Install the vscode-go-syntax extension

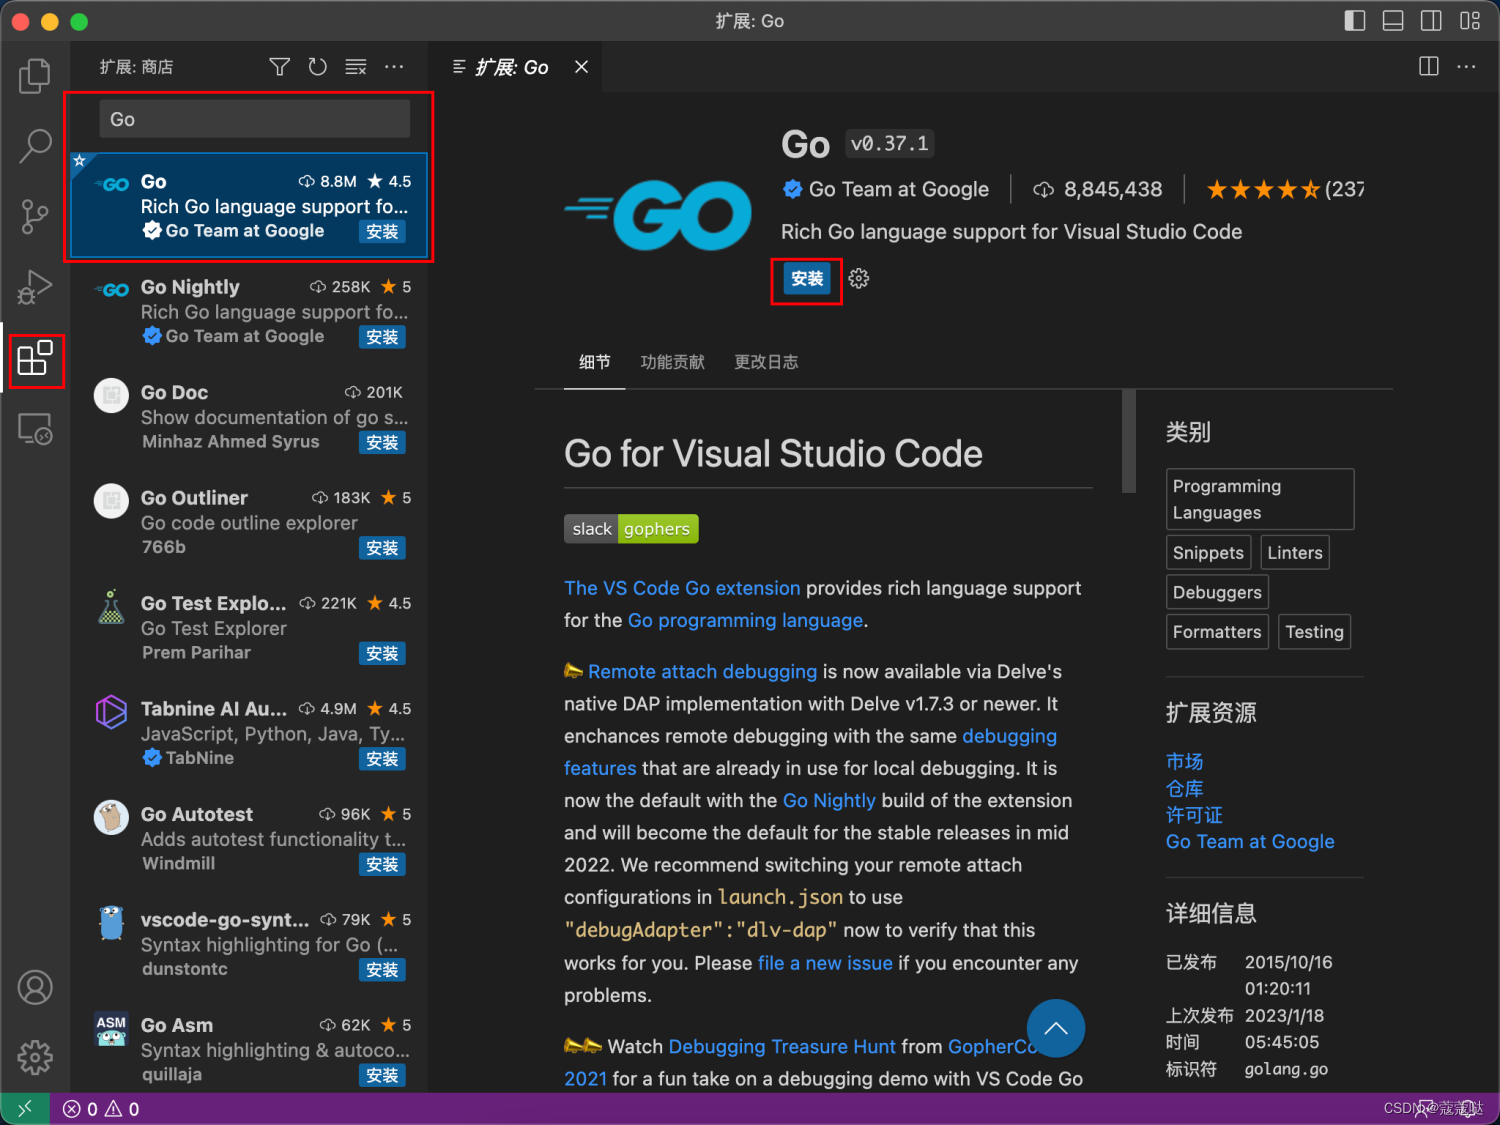(x=382, y=970)
